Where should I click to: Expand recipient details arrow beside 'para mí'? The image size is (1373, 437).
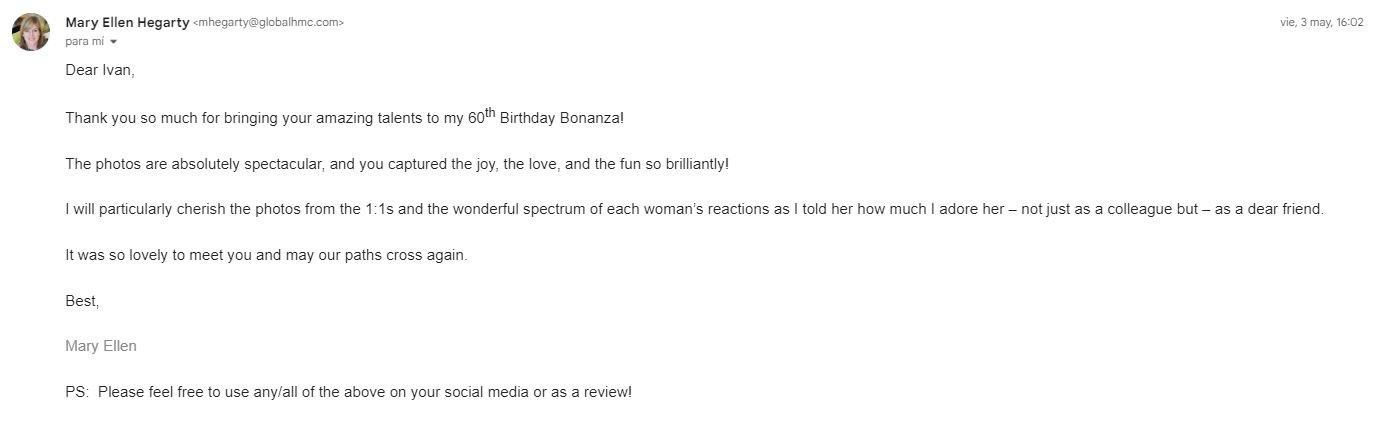113,42
